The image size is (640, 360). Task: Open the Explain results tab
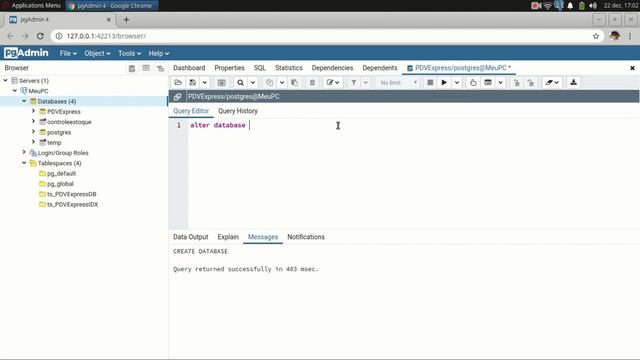(228, 237)
